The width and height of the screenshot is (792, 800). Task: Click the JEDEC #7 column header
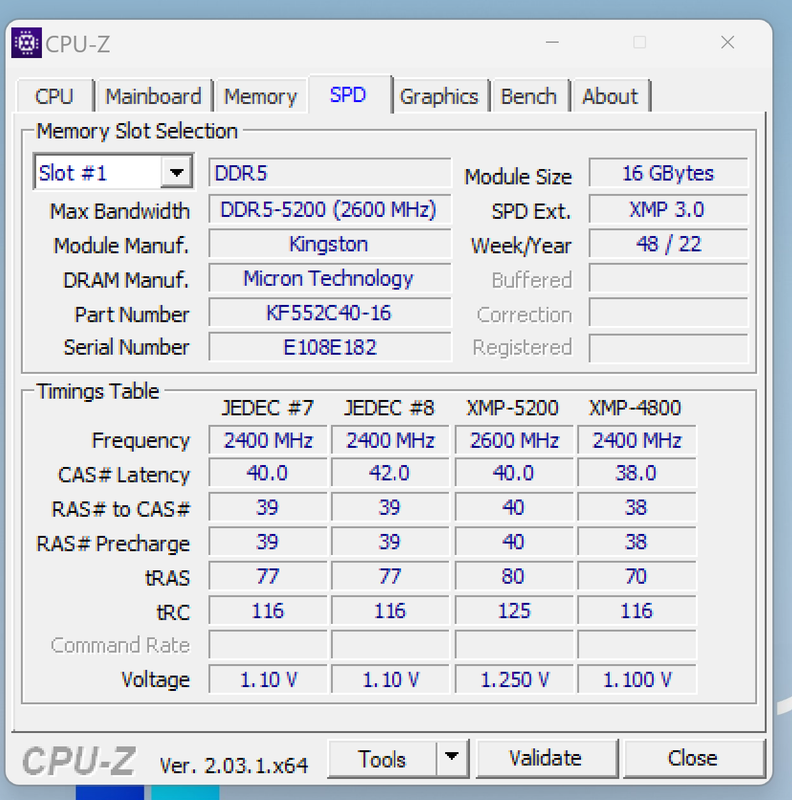coord(267,408)
